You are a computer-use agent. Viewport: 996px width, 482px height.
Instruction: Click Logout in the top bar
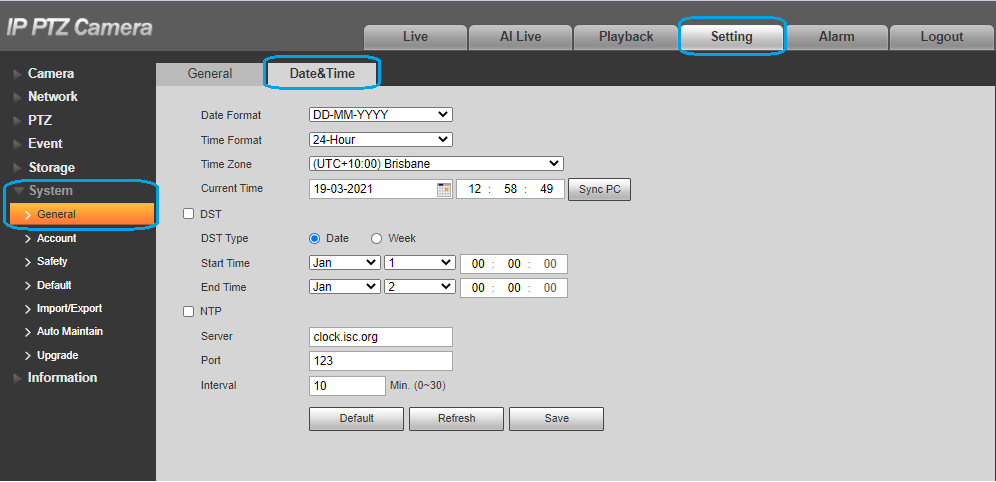(x=942, y=37)
